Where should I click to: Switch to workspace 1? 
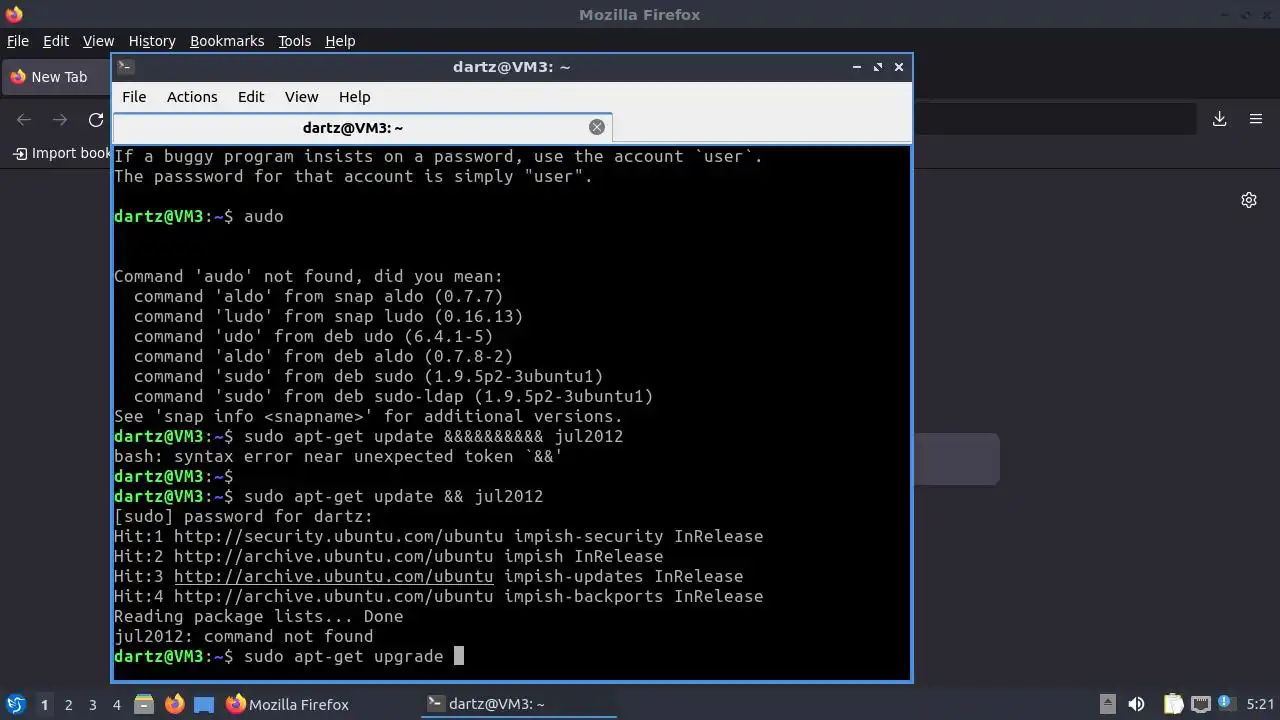[x=44, y=705]
